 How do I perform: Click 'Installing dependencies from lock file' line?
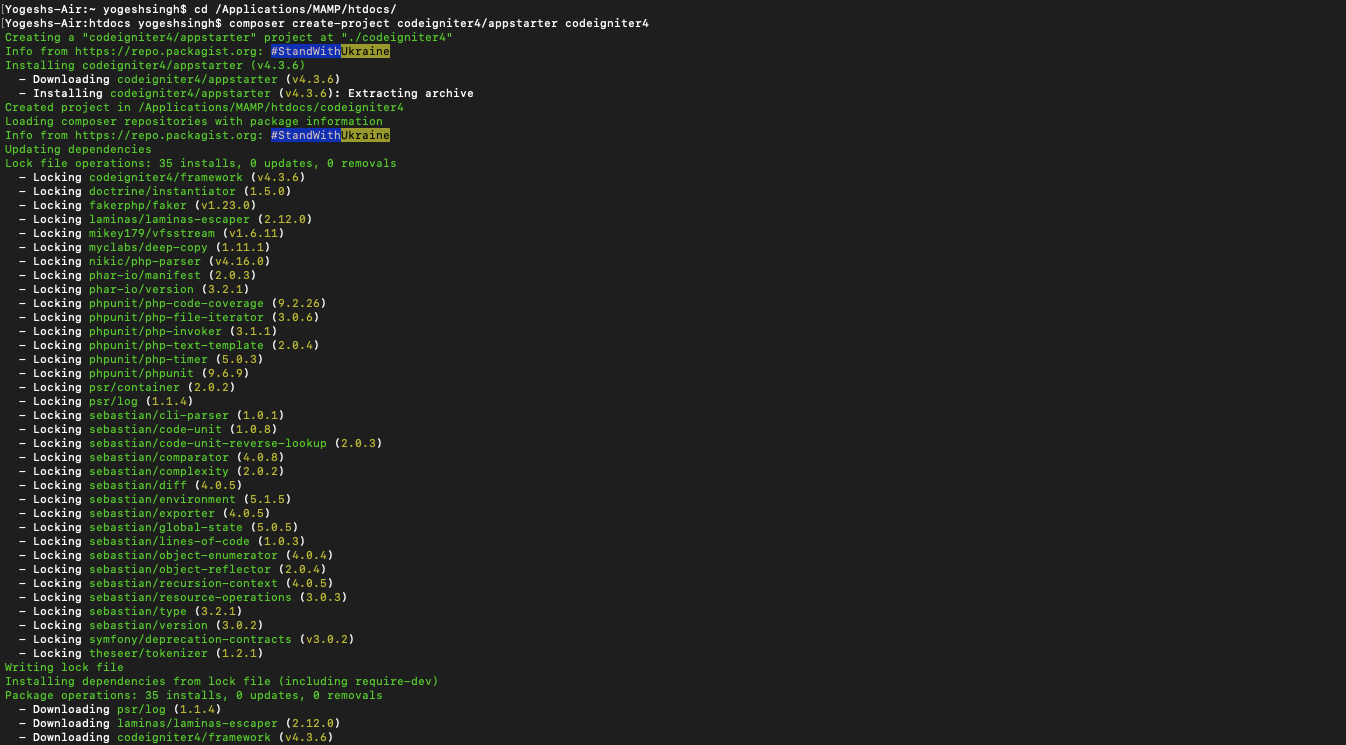tap(222, 681)
